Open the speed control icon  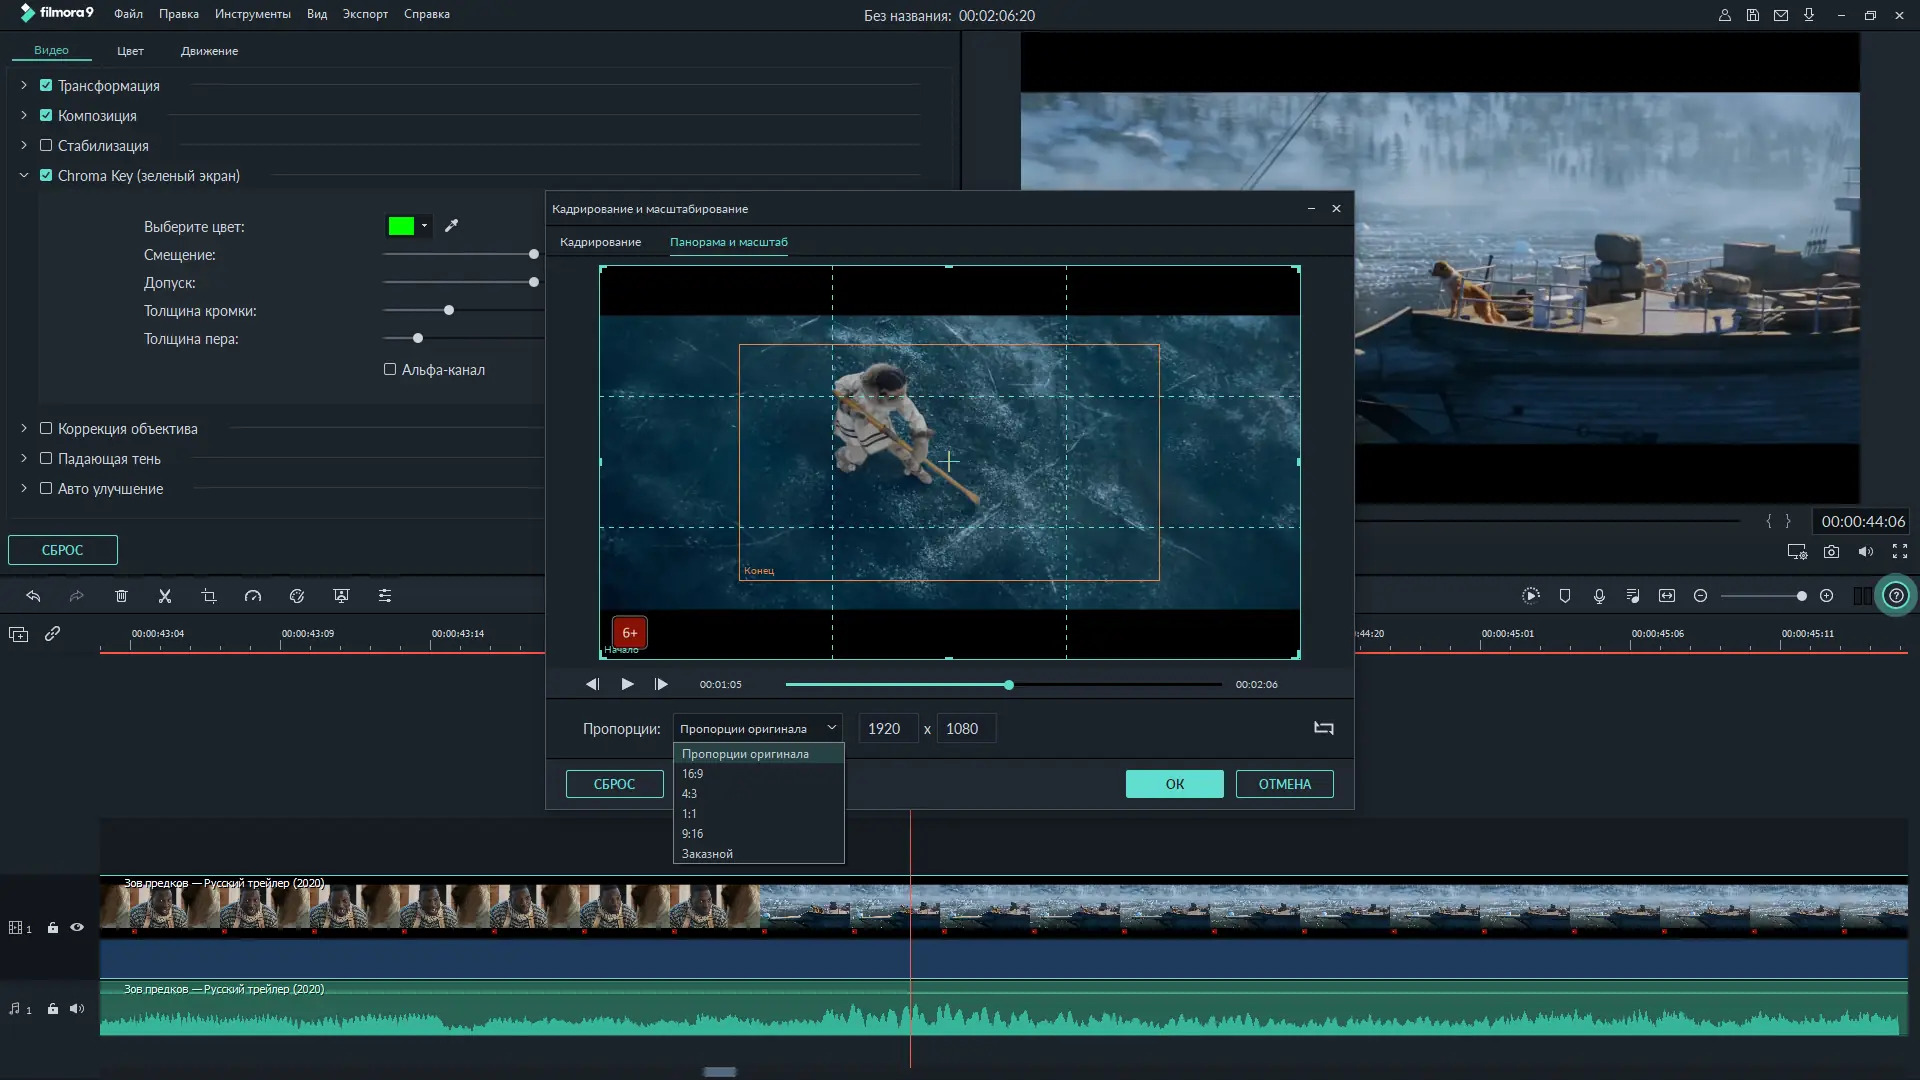point(253,596)
